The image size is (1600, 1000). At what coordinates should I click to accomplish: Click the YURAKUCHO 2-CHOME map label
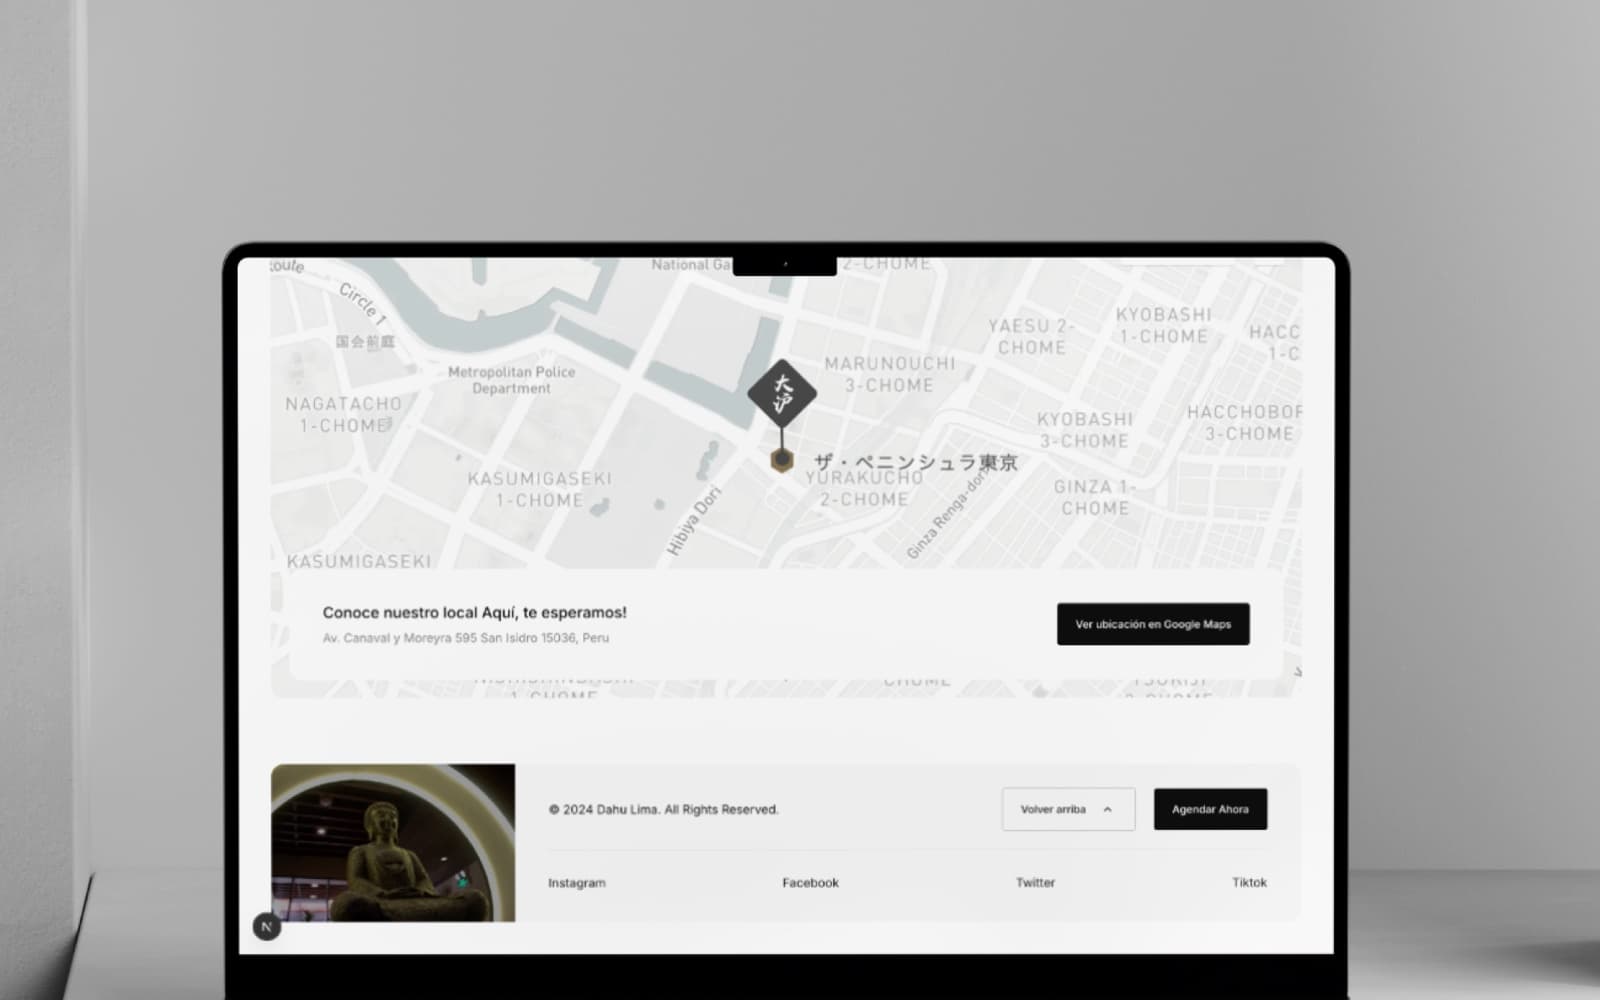(x=864, y=489)
